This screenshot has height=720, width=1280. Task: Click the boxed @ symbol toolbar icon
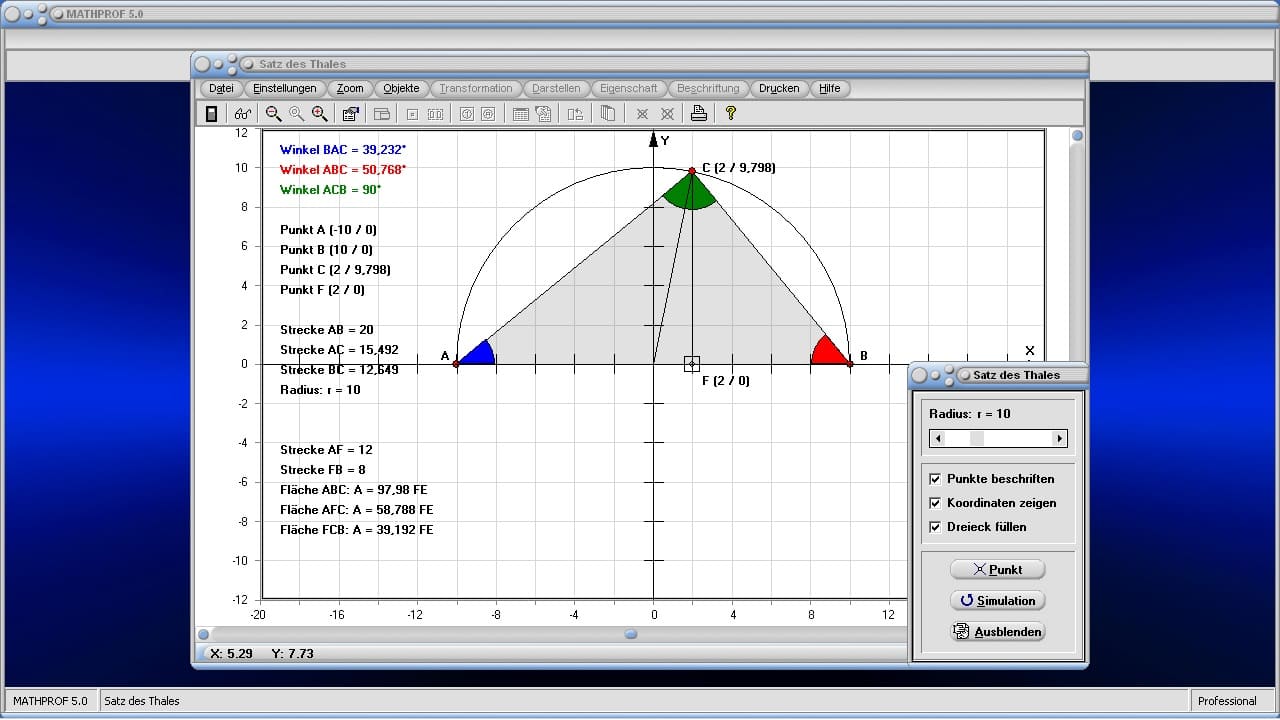click(x=488, y=114)
